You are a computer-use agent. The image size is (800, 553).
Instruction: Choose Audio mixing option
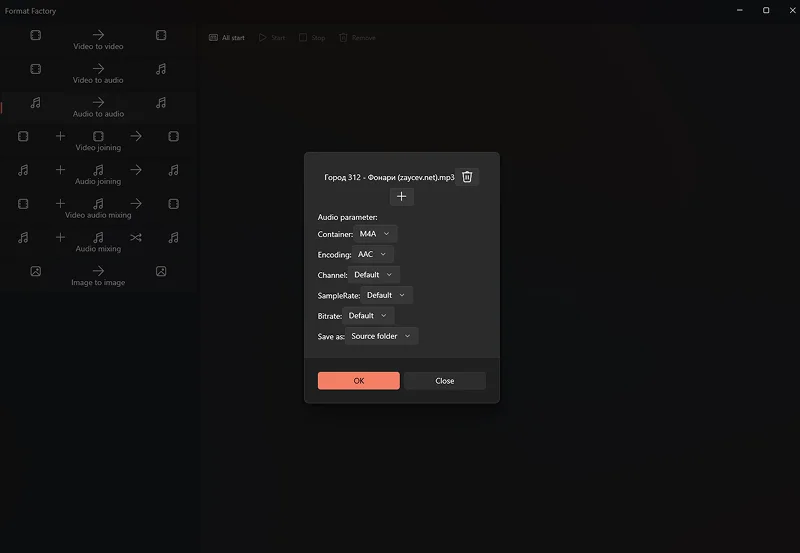[x=98, y=242]
